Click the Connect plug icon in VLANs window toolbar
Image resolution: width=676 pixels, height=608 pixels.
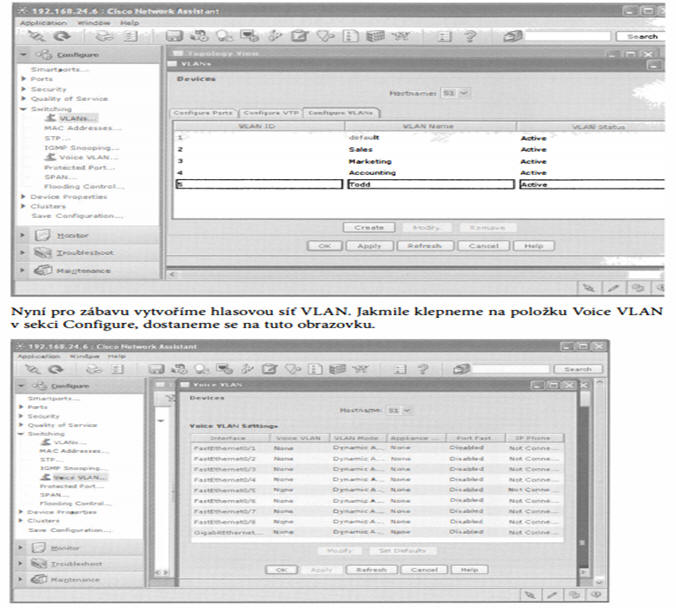[36, 37]
